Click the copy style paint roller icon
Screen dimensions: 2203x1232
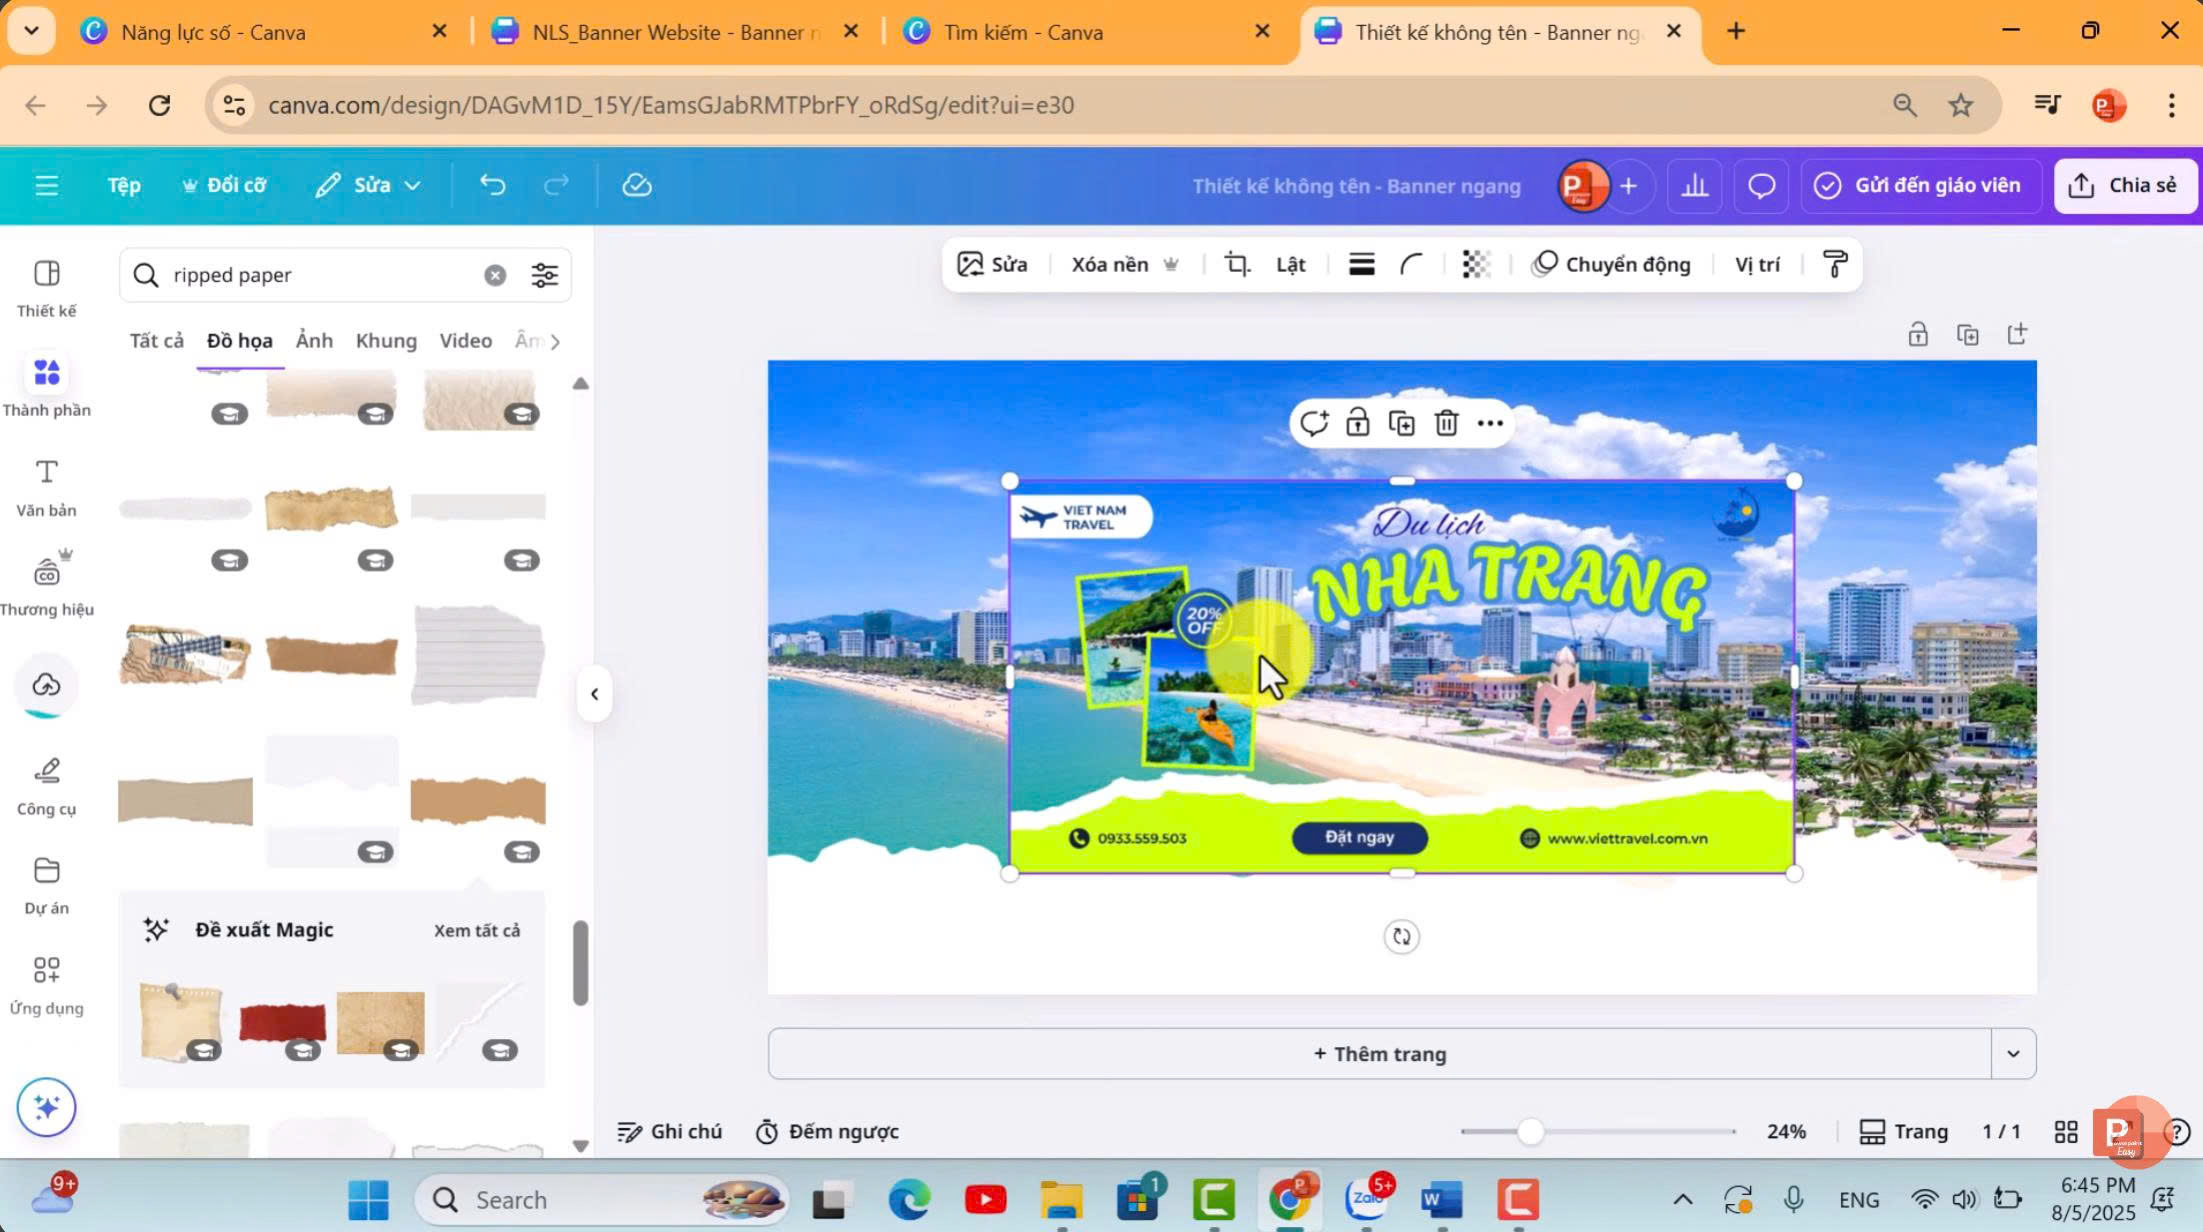tap(1834, 264)
